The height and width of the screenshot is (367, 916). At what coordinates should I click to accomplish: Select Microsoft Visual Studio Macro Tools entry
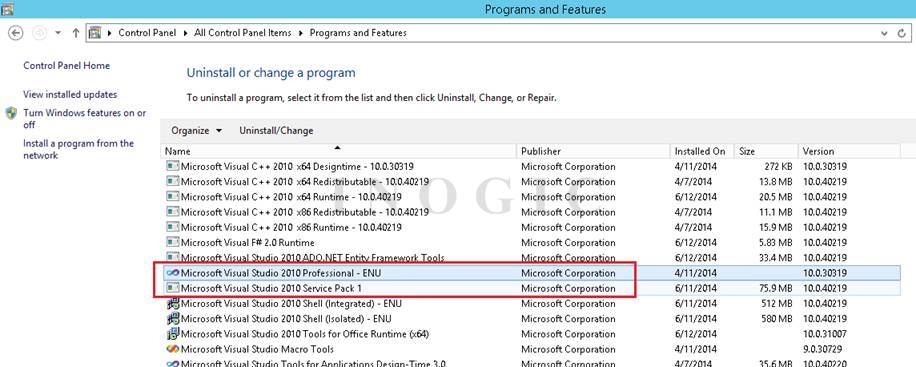pos(258,349)
